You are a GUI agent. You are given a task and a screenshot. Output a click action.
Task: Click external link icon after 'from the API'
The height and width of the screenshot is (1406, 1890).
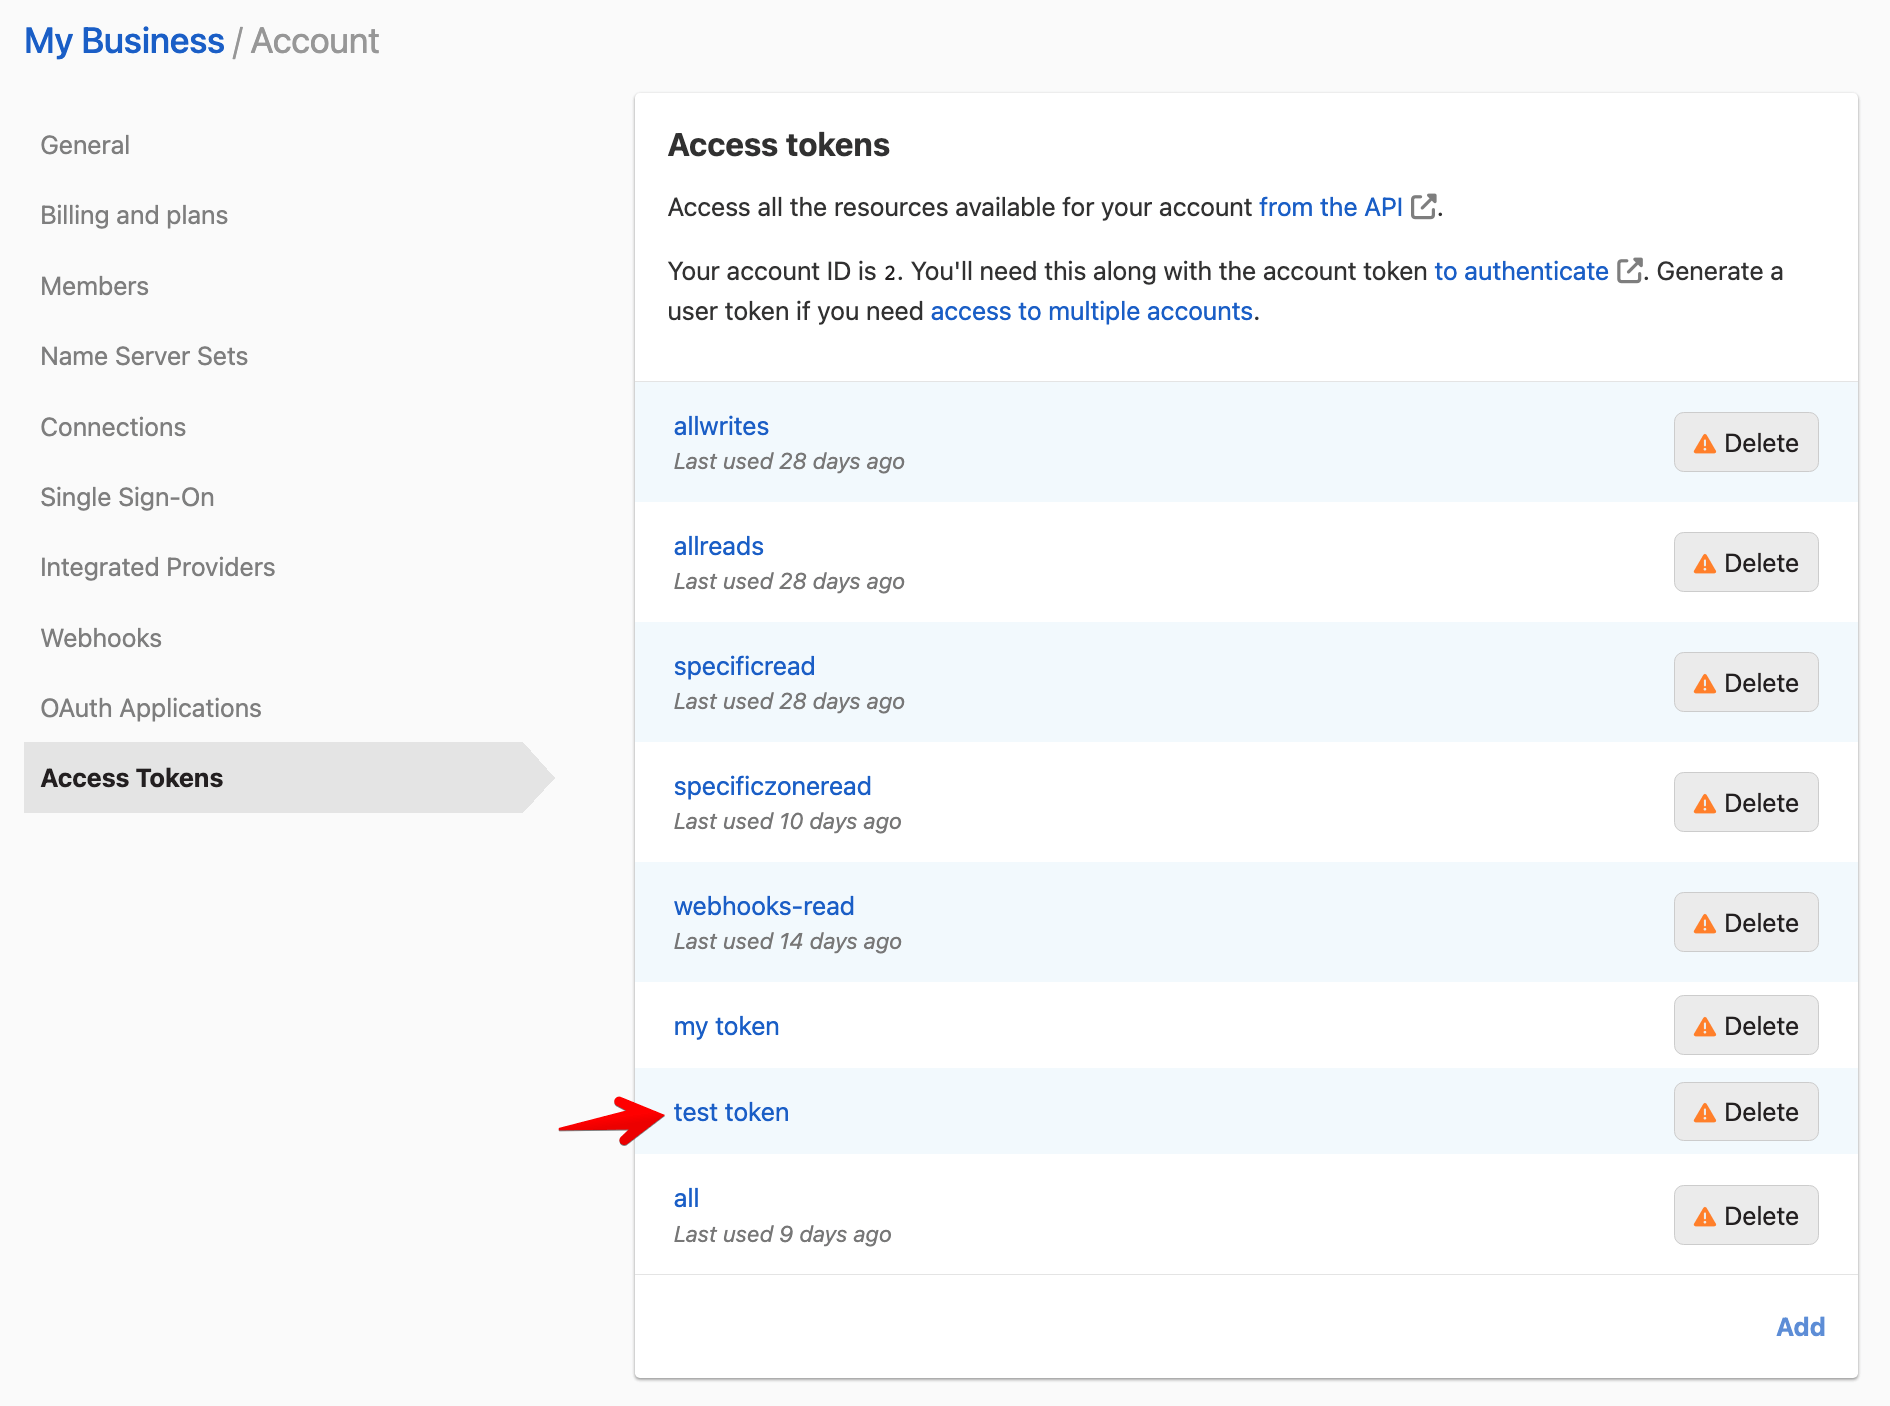[1424, 207]
